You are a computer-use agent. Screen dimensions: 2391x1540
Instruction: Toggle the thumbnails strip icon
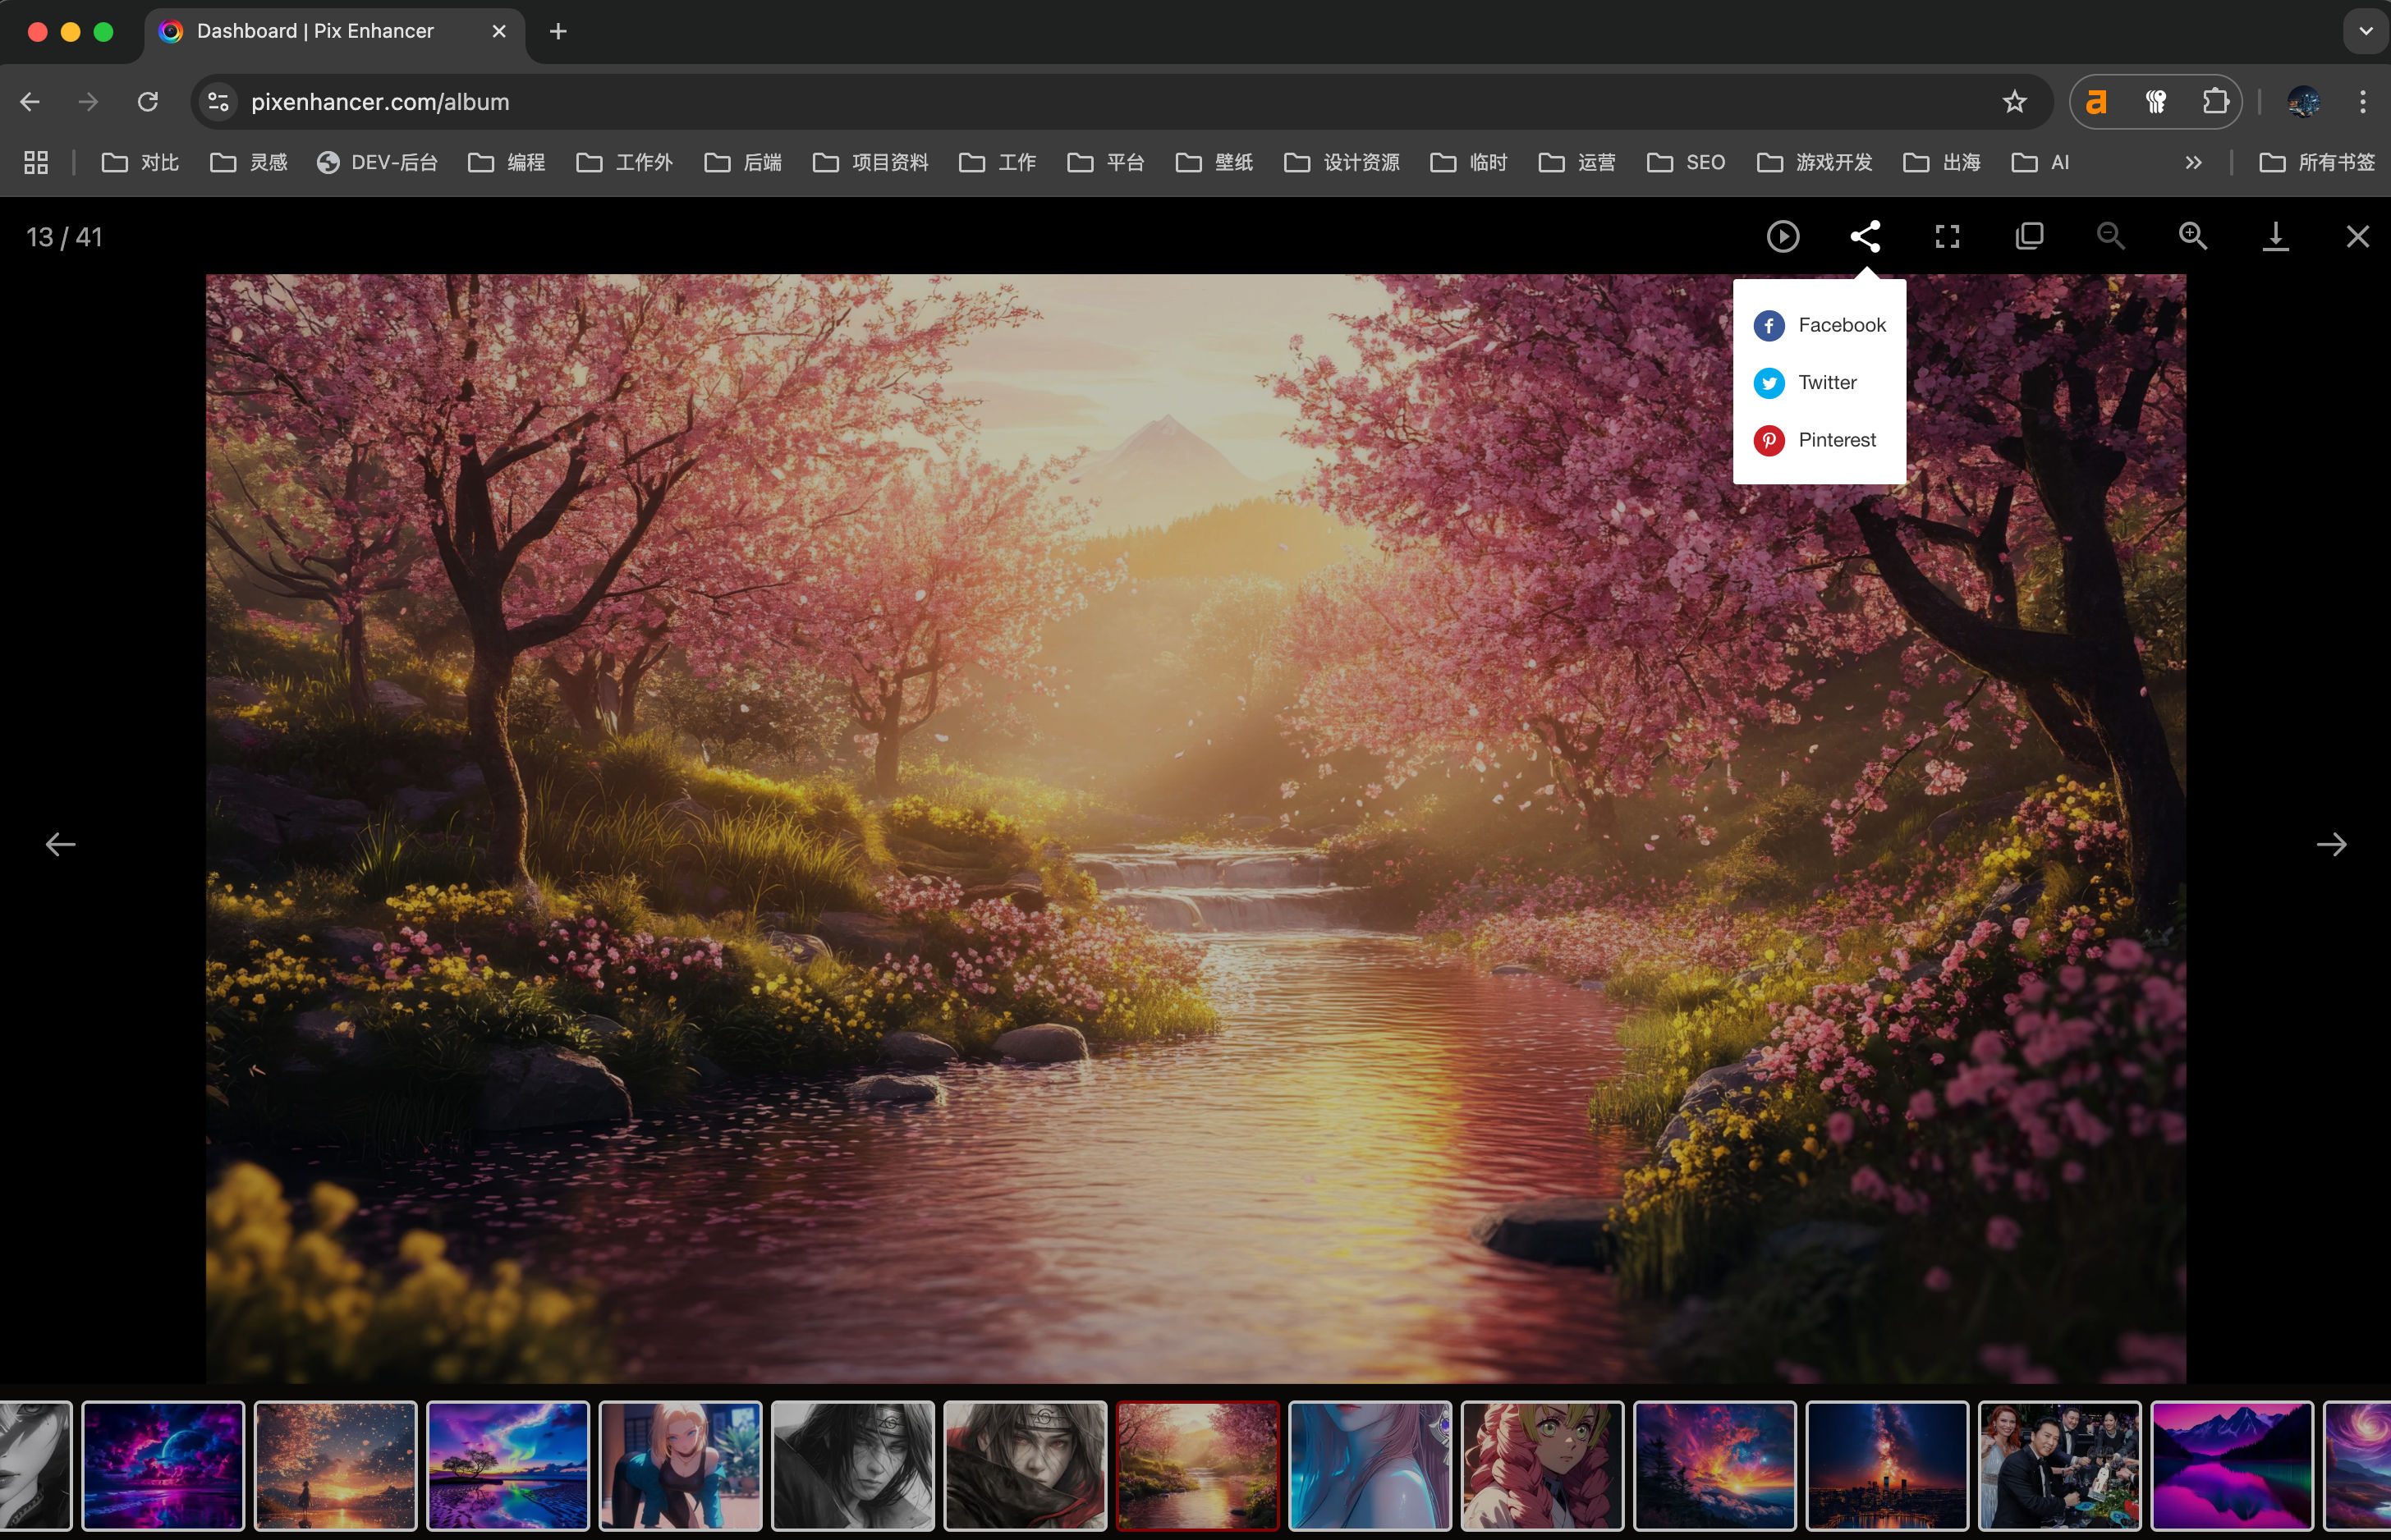(x=2029, y=237)
